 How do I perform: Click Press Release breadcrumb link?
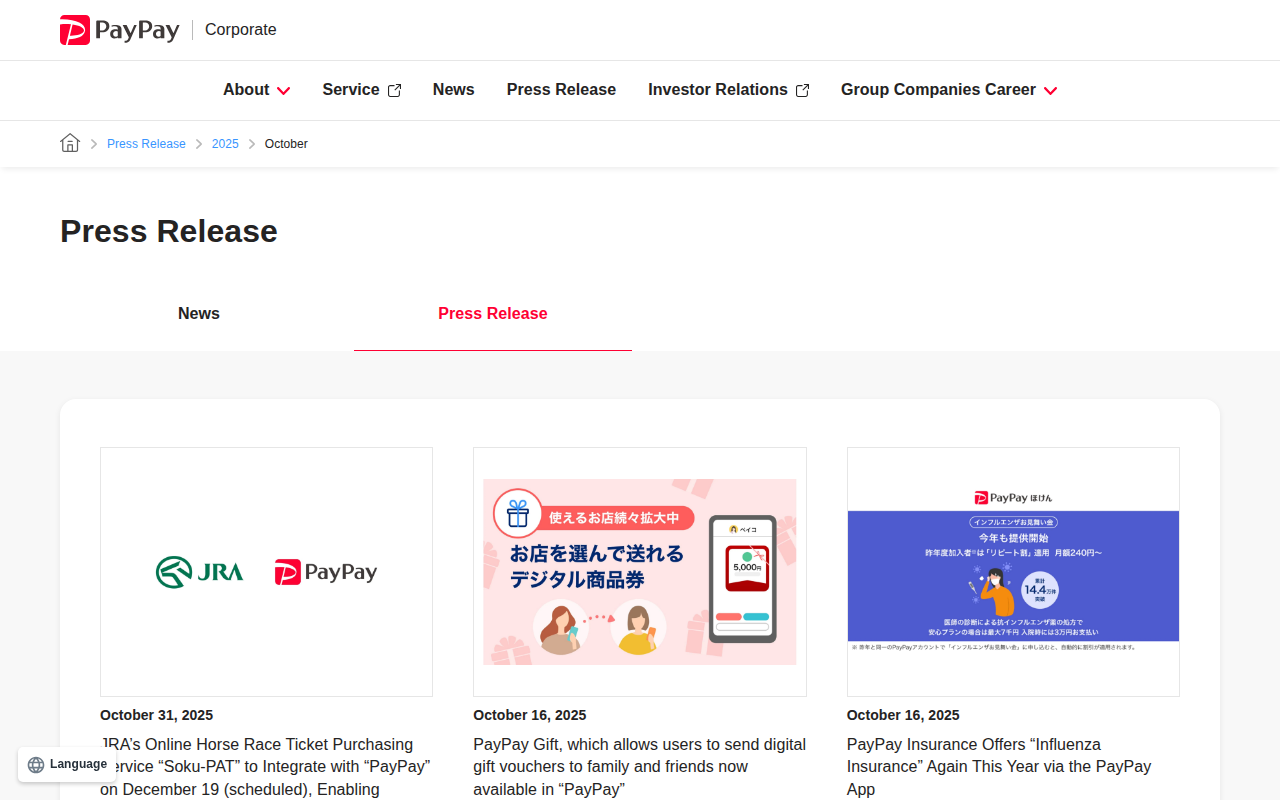click(146, 144)
